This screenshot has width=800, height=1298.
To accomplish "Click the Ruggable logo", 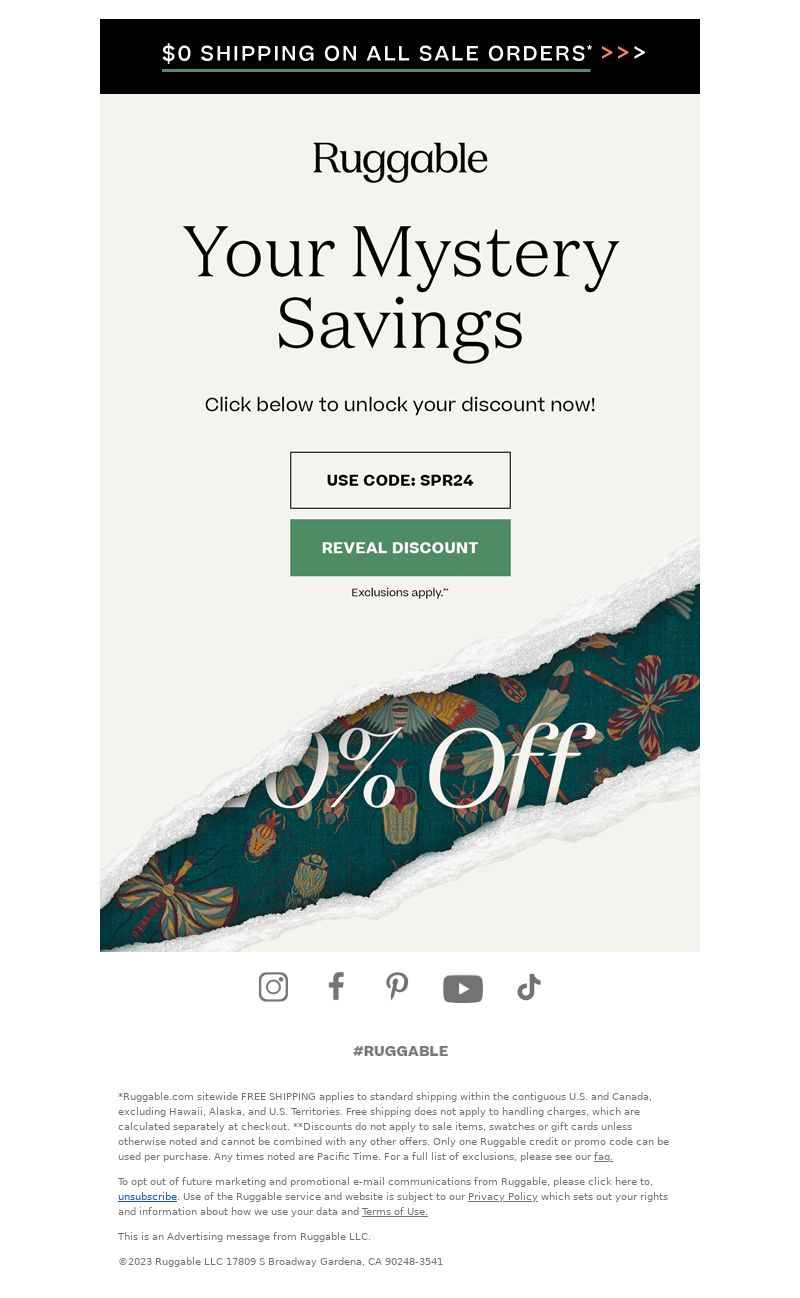I will click(400, 161).
